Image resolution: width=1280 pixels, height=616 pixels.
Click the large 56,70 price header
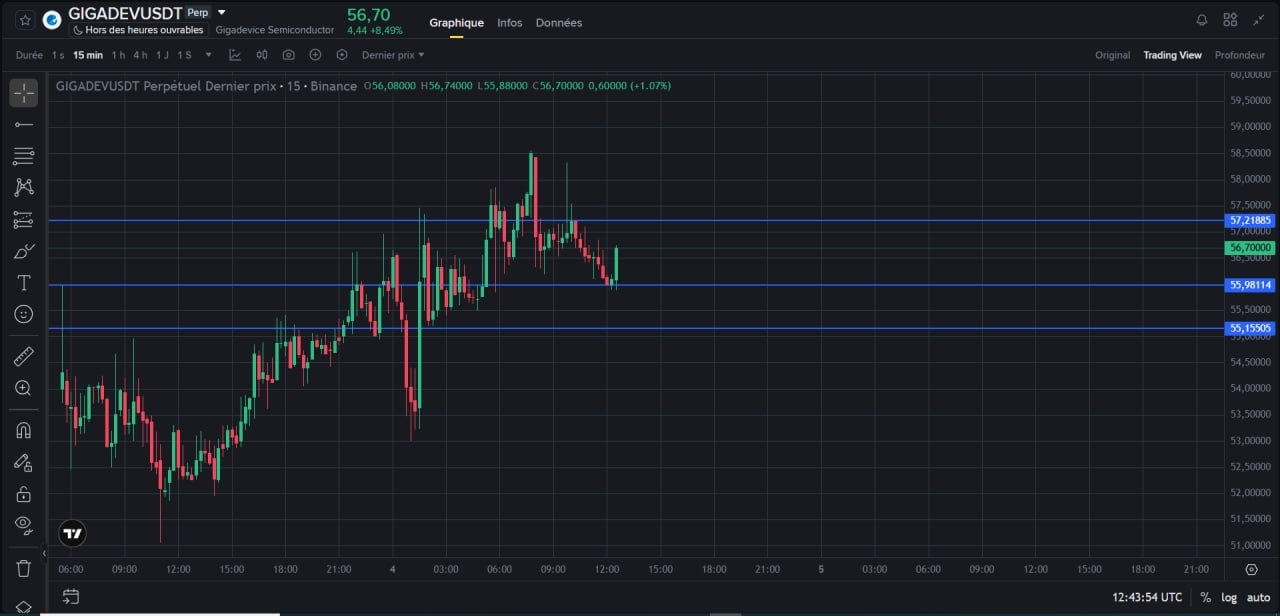368,14
